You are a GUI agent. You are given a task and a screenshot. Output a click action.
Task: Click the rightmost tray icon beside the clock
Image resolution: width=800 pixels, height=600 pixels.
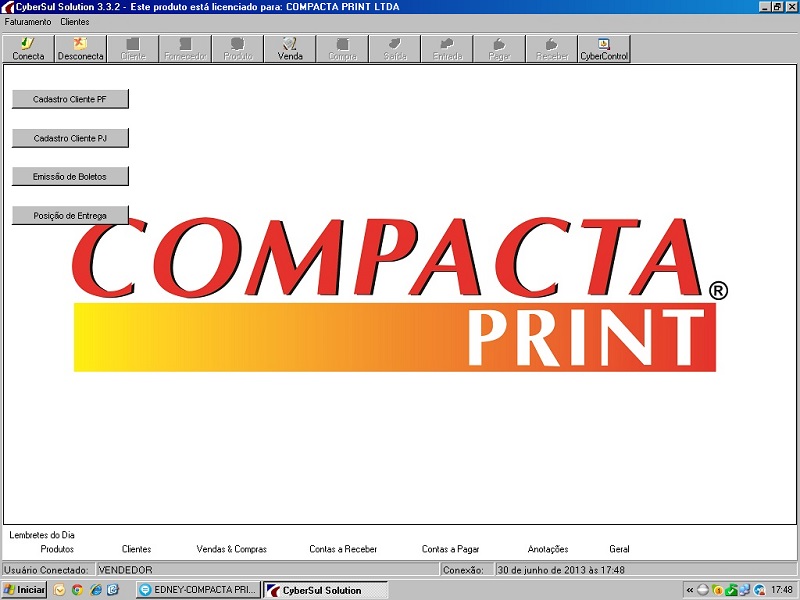[x=760, y=590]
